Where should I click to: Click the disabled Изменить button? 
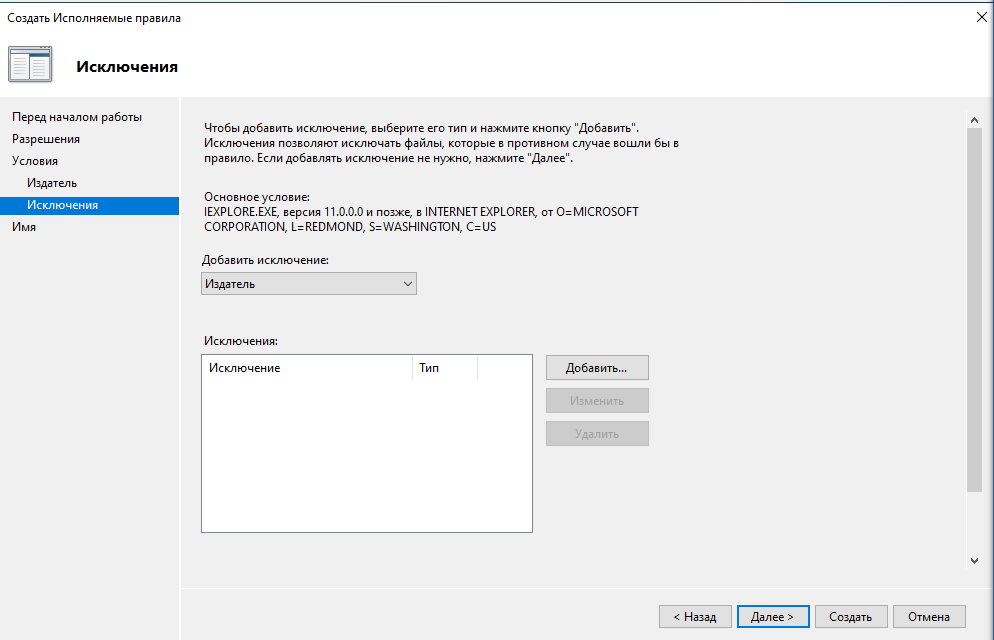597,400
